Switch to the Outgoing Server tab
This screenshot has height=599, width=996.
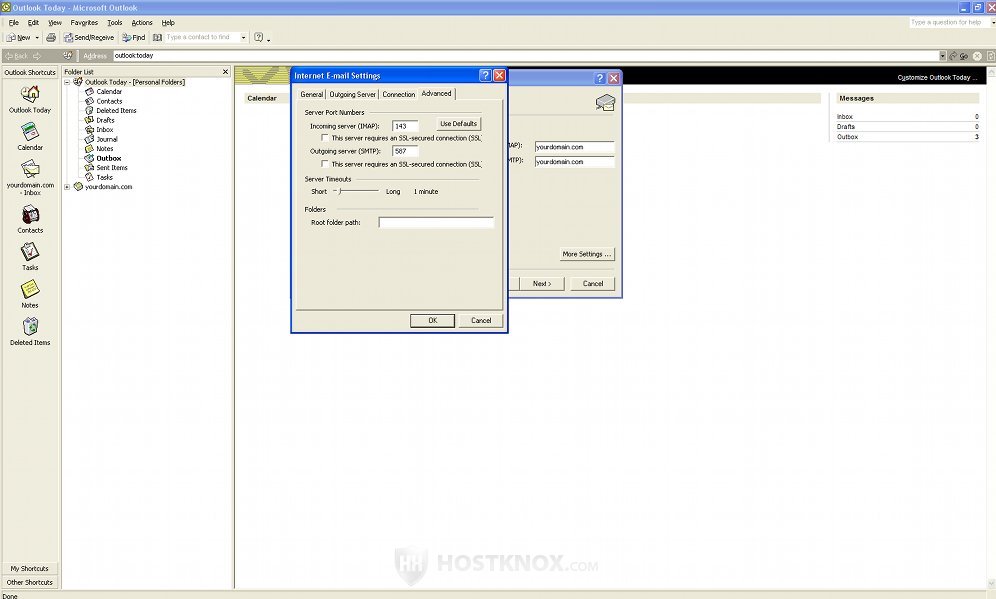[353, 94]
